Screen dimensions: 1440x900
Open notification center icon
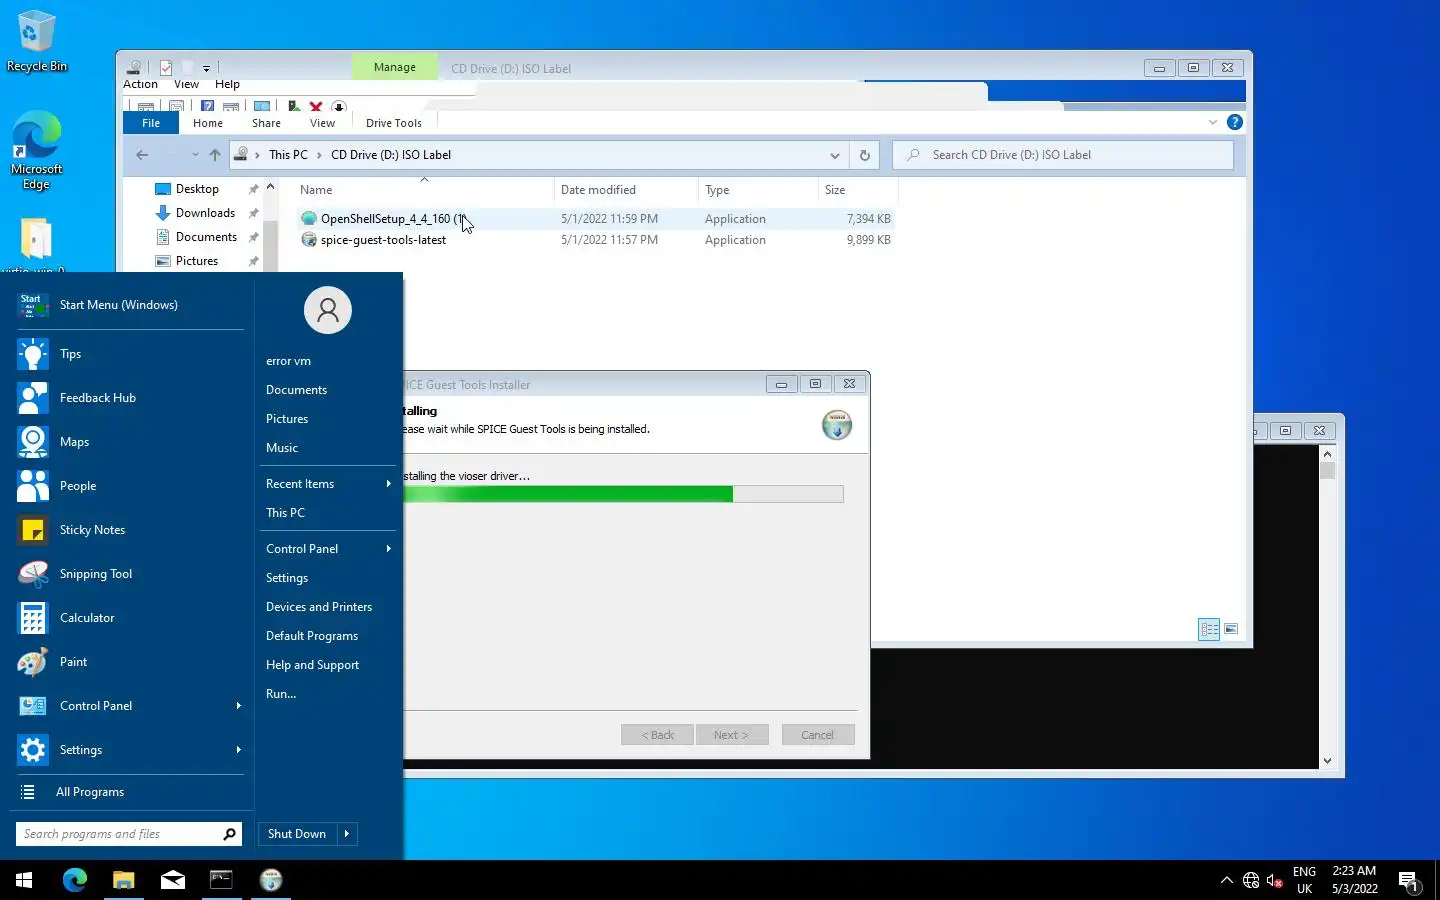[1409, 881]
